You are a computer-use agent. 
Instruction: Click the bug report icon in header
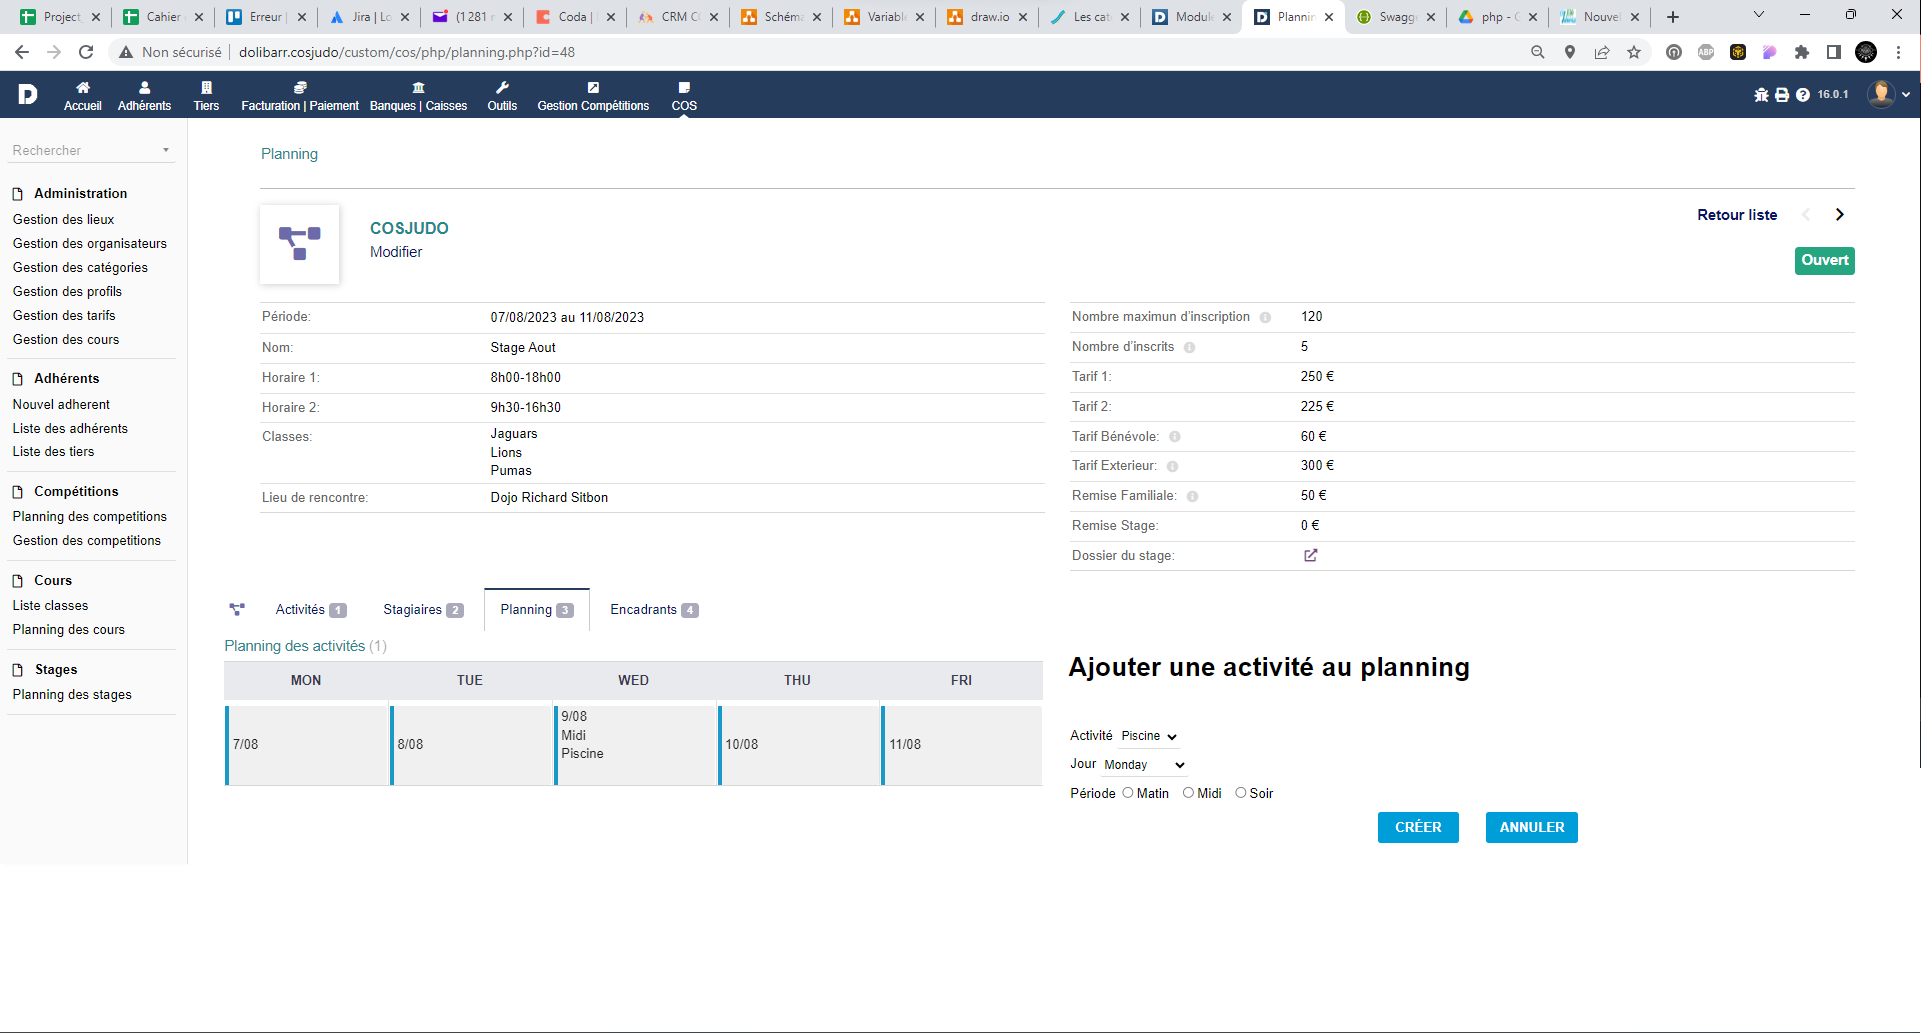1761,95
